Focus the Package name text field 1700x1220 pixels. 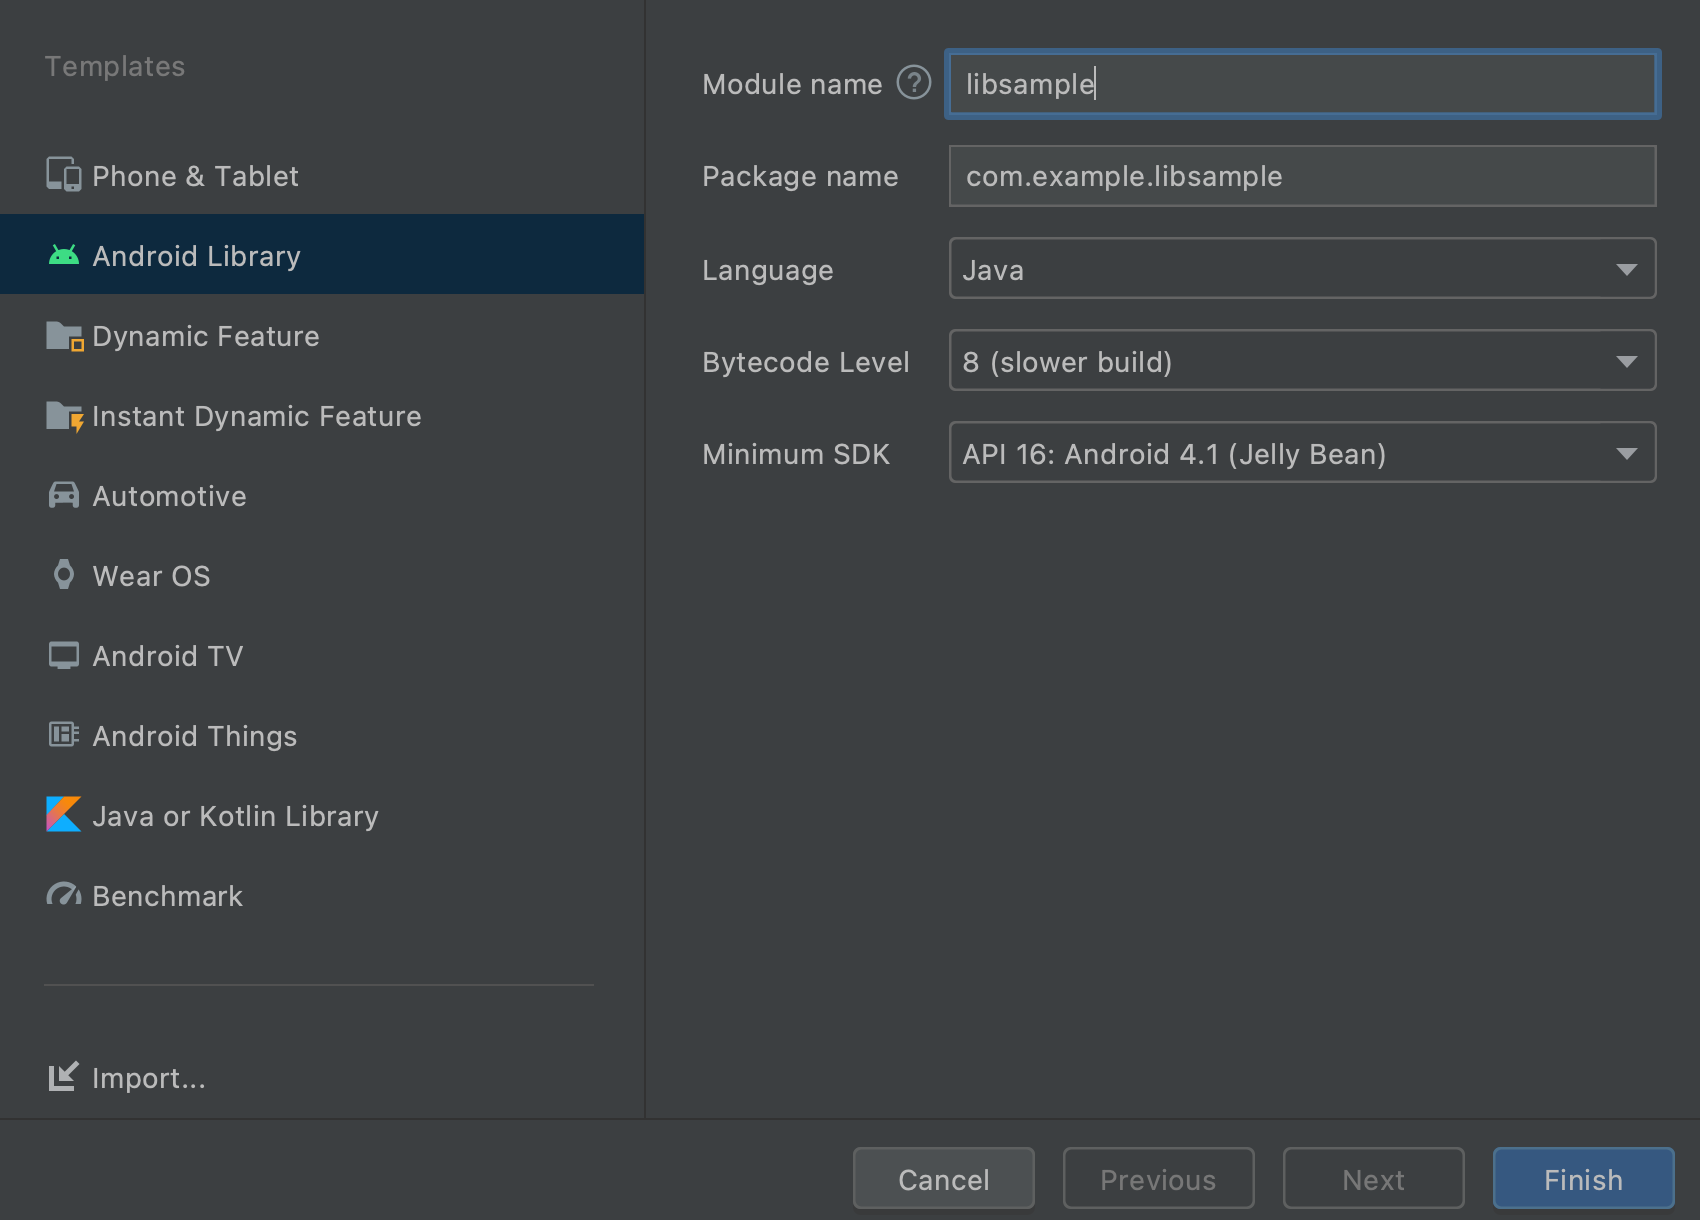point(1302,176)
